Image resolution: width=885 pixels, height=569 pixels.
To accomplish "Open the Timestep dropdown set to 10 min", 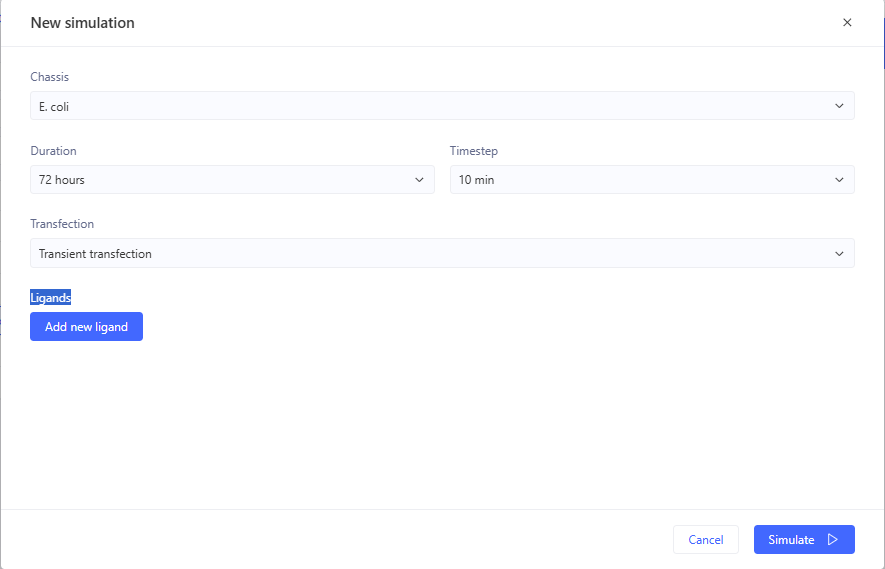I will click(652, 180).
